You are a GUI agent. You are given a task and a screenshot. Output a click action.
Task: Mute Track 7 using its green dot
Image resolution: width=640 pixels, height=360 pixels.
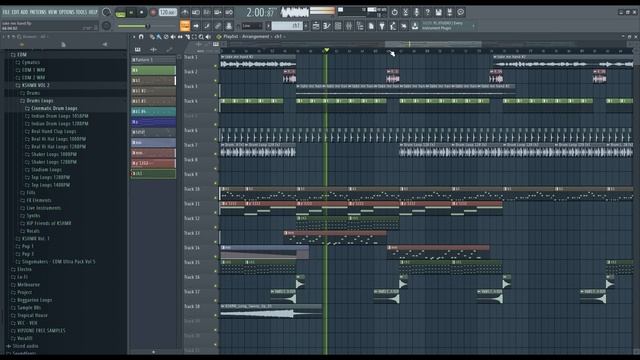216,153
